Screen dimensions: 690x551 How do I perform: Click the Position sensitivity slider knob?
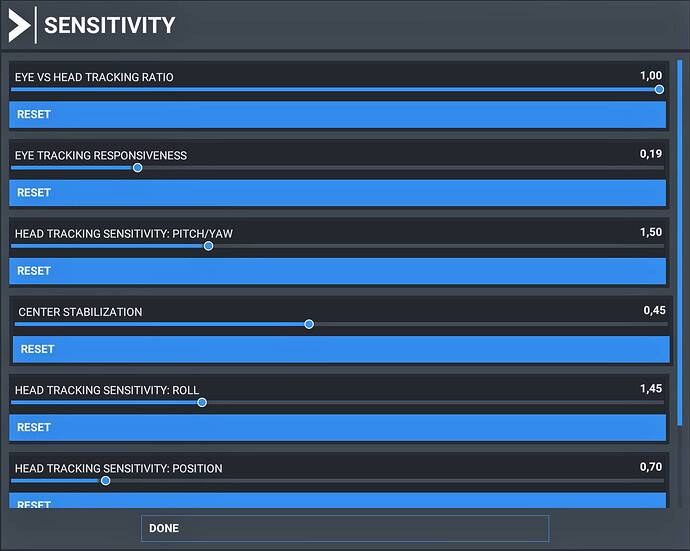105,480
